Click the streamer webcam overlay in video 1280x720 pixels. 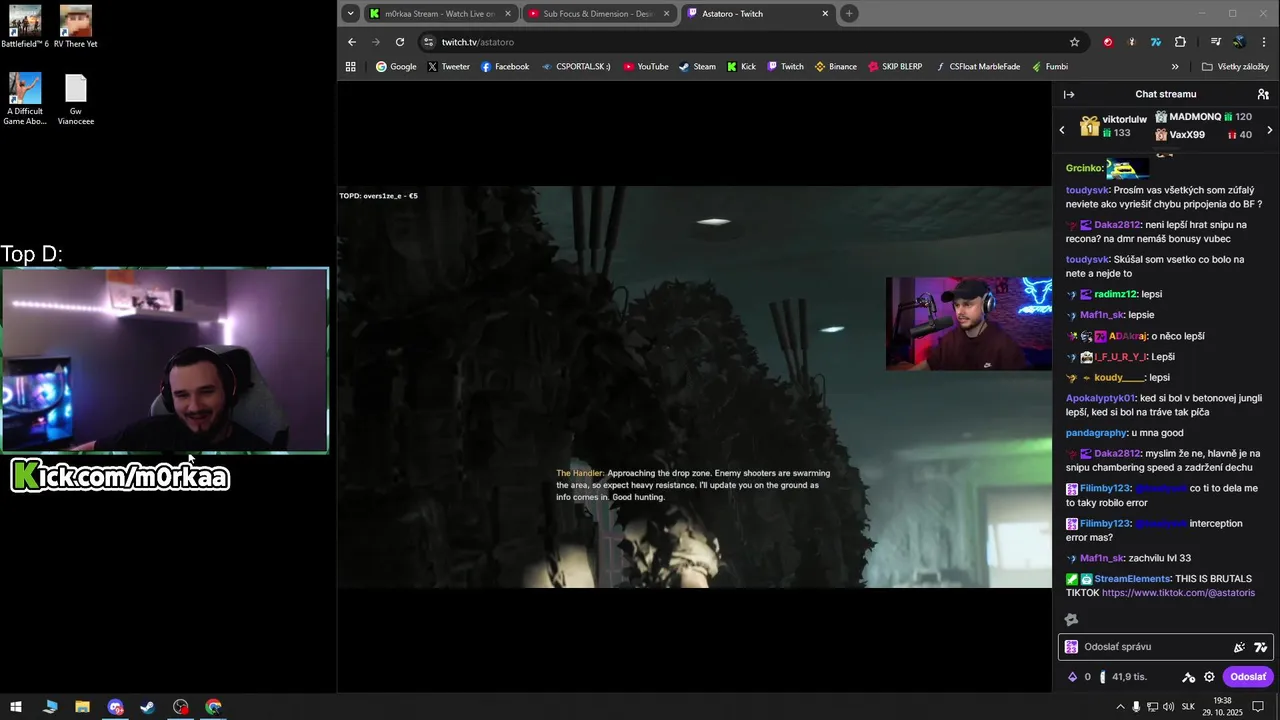pos(968,324)
